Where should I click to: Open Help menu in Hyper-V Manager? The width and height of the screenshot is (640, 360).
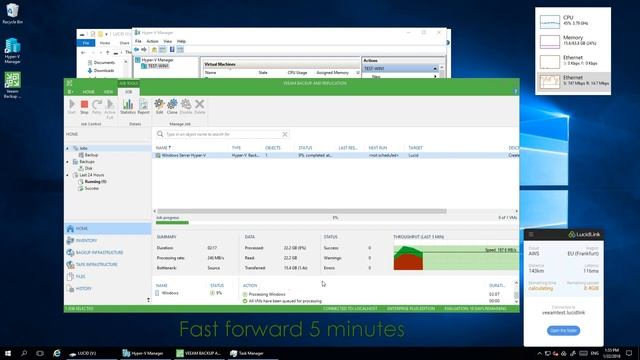181,41
